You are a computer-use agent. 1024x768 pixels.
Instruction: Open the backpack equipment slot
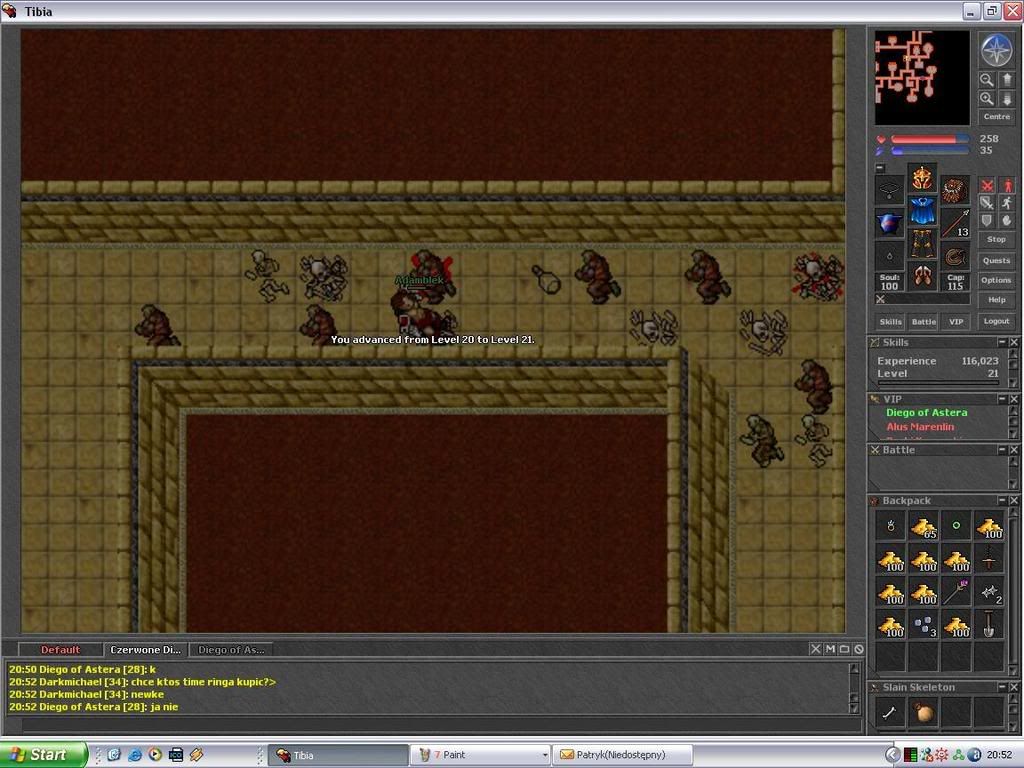tap(955, 189)
